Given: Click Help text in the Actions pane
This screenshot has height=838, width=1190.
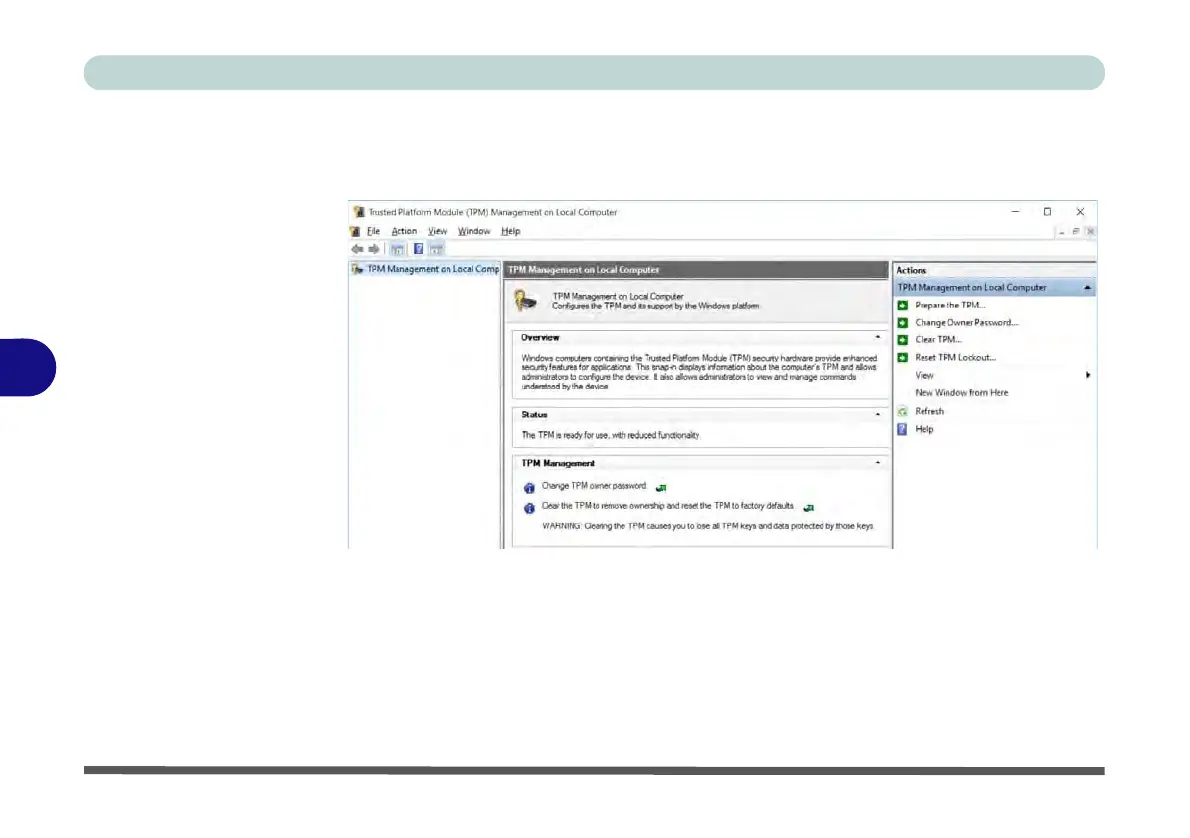Looking at the screenshot, I should (x=924, y=430).
